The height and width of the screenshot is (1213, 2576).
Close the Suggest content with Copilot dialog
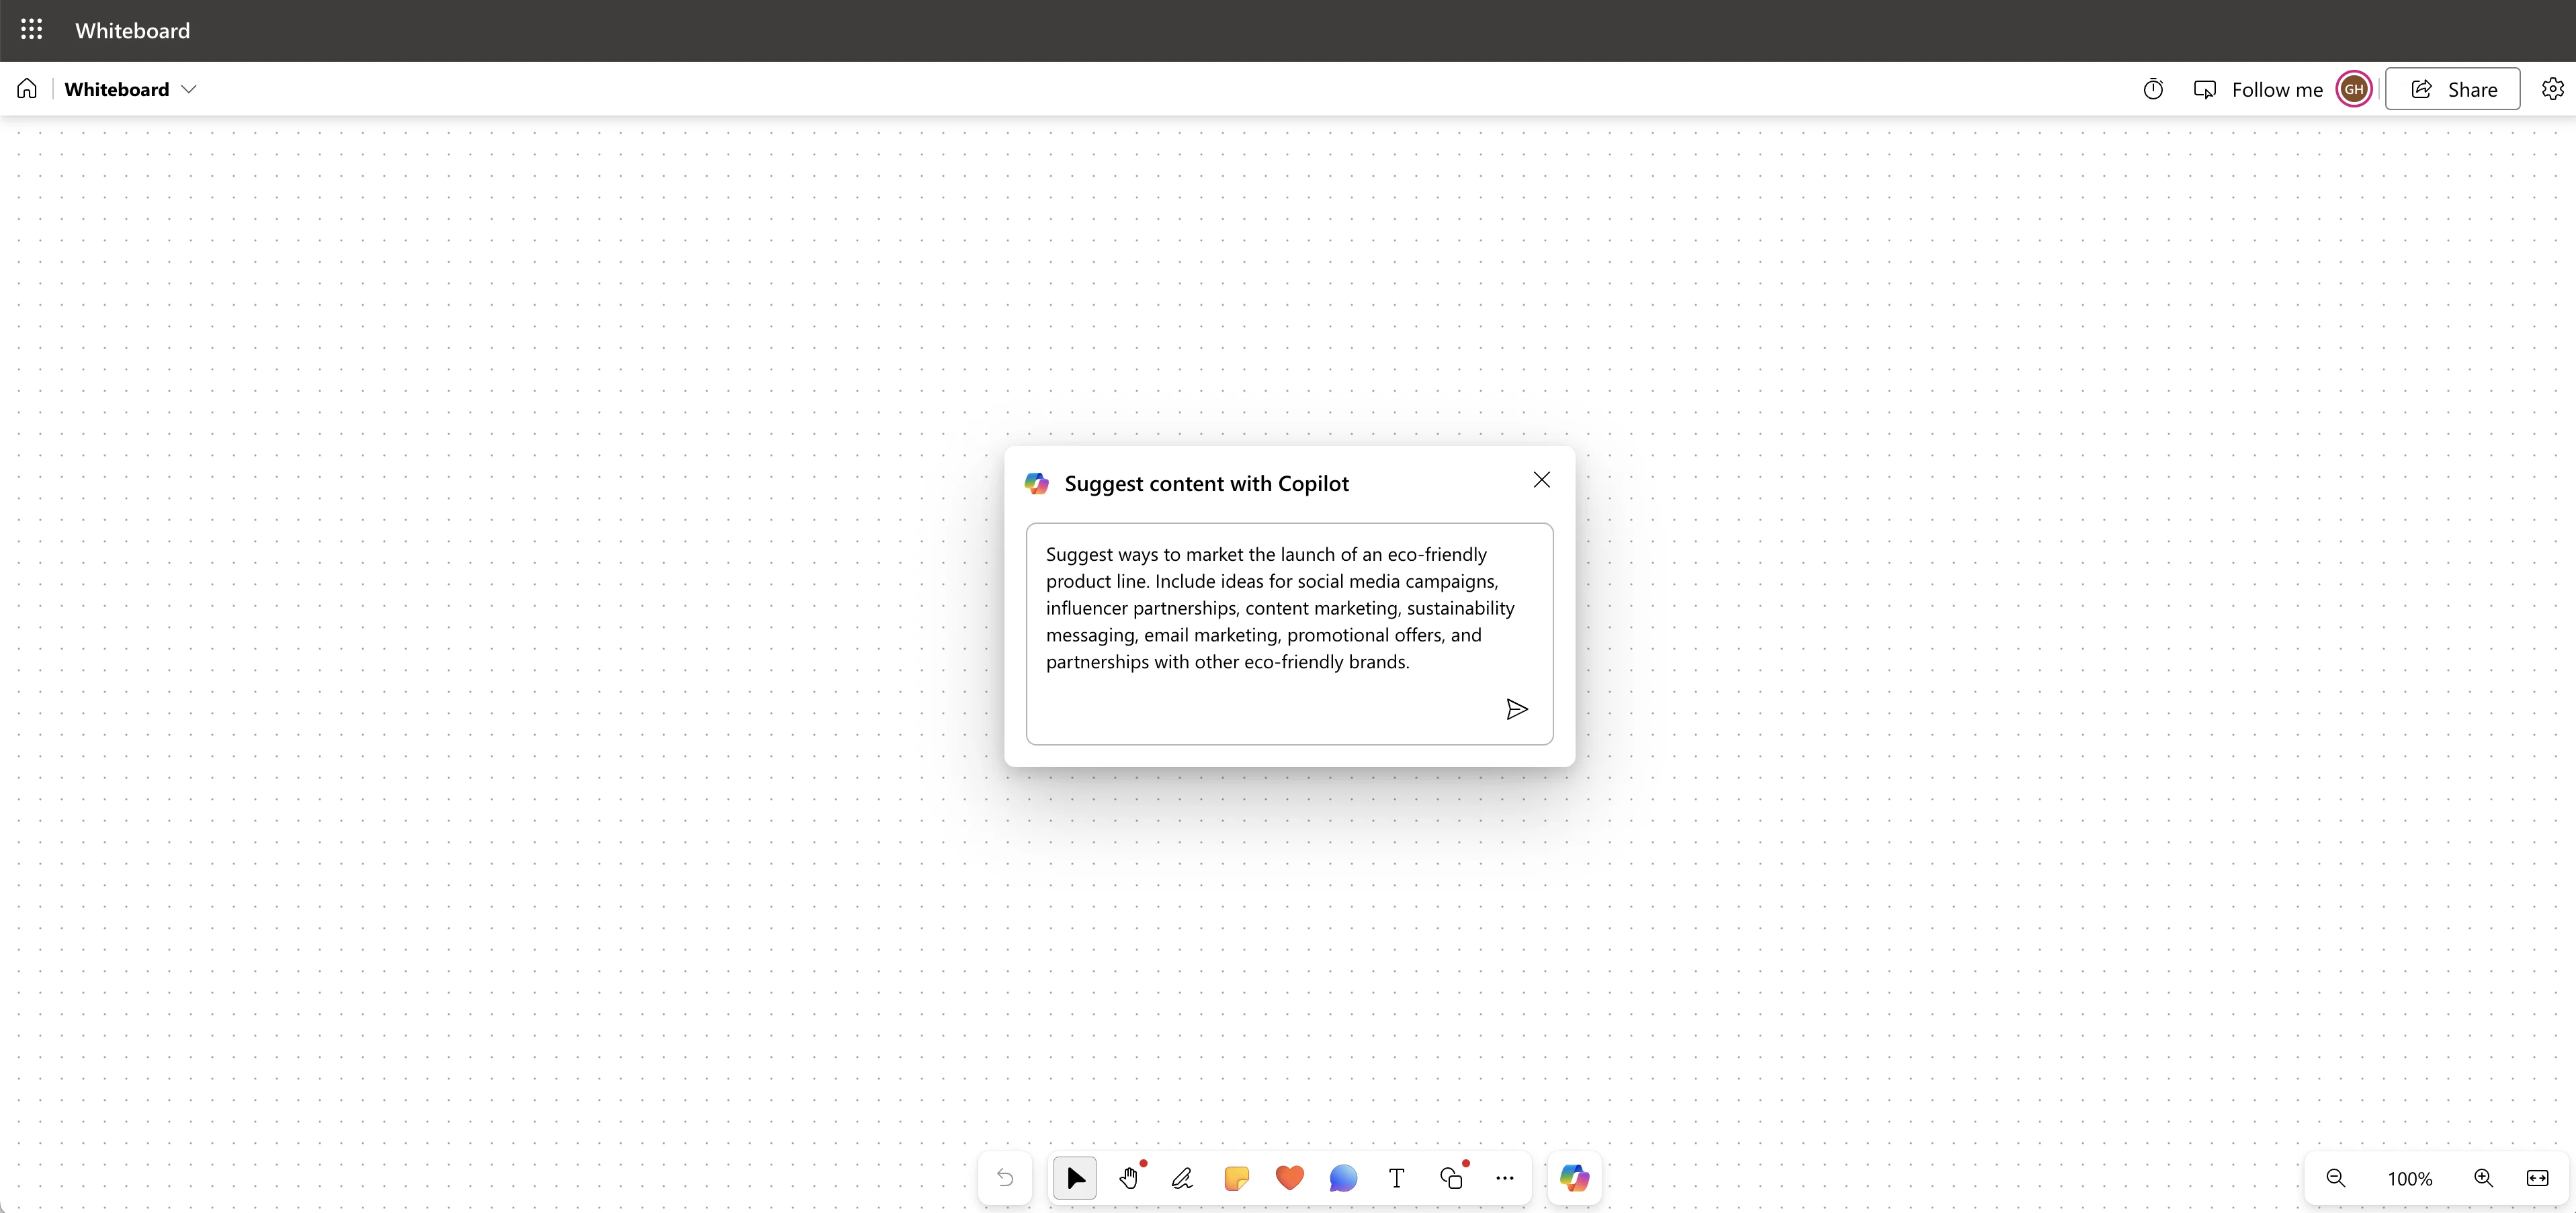pos(1541,480)
